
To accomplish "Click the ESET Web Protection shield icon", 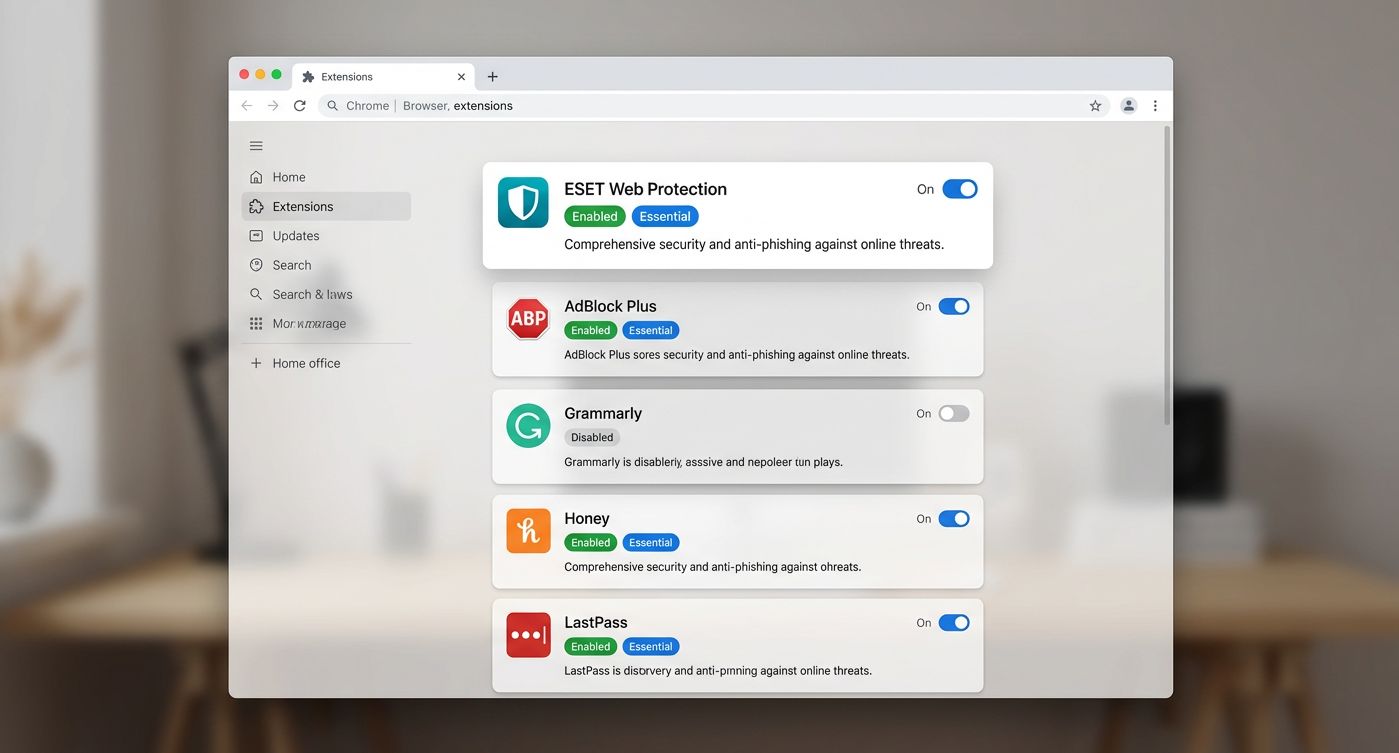I will click(x=523, y=203).
